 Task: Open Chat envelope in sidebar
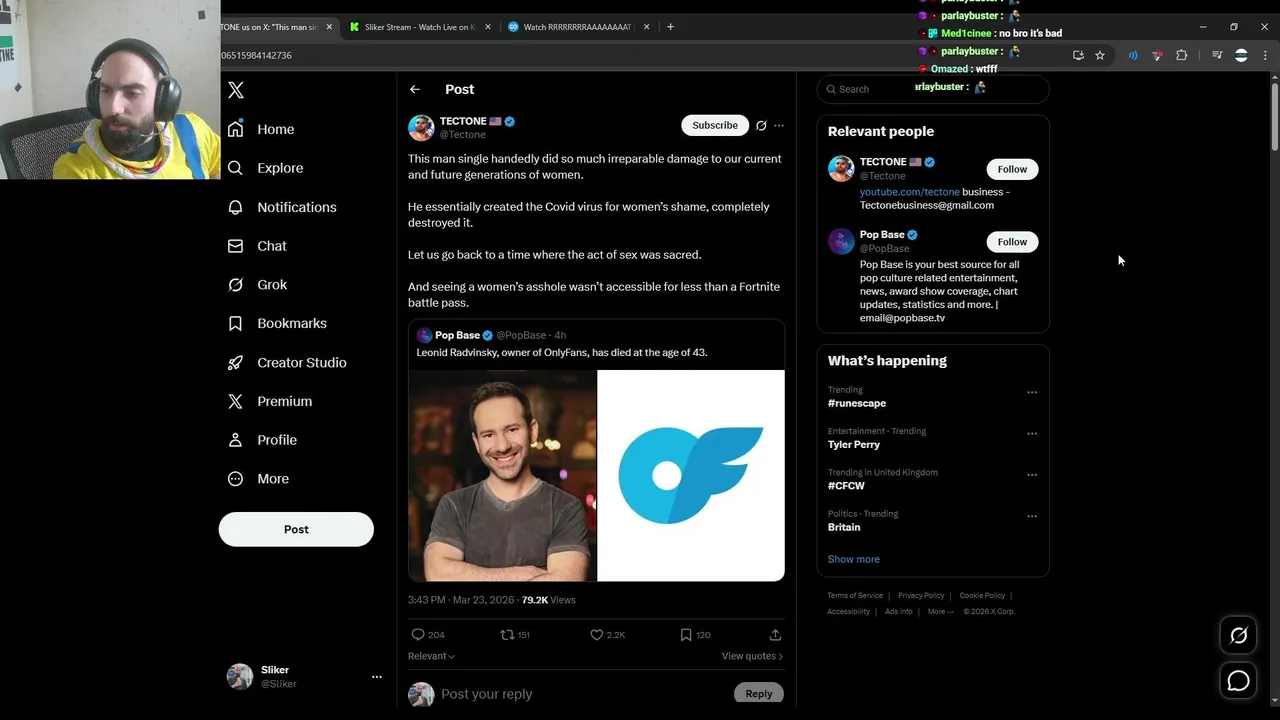[235, 246]
